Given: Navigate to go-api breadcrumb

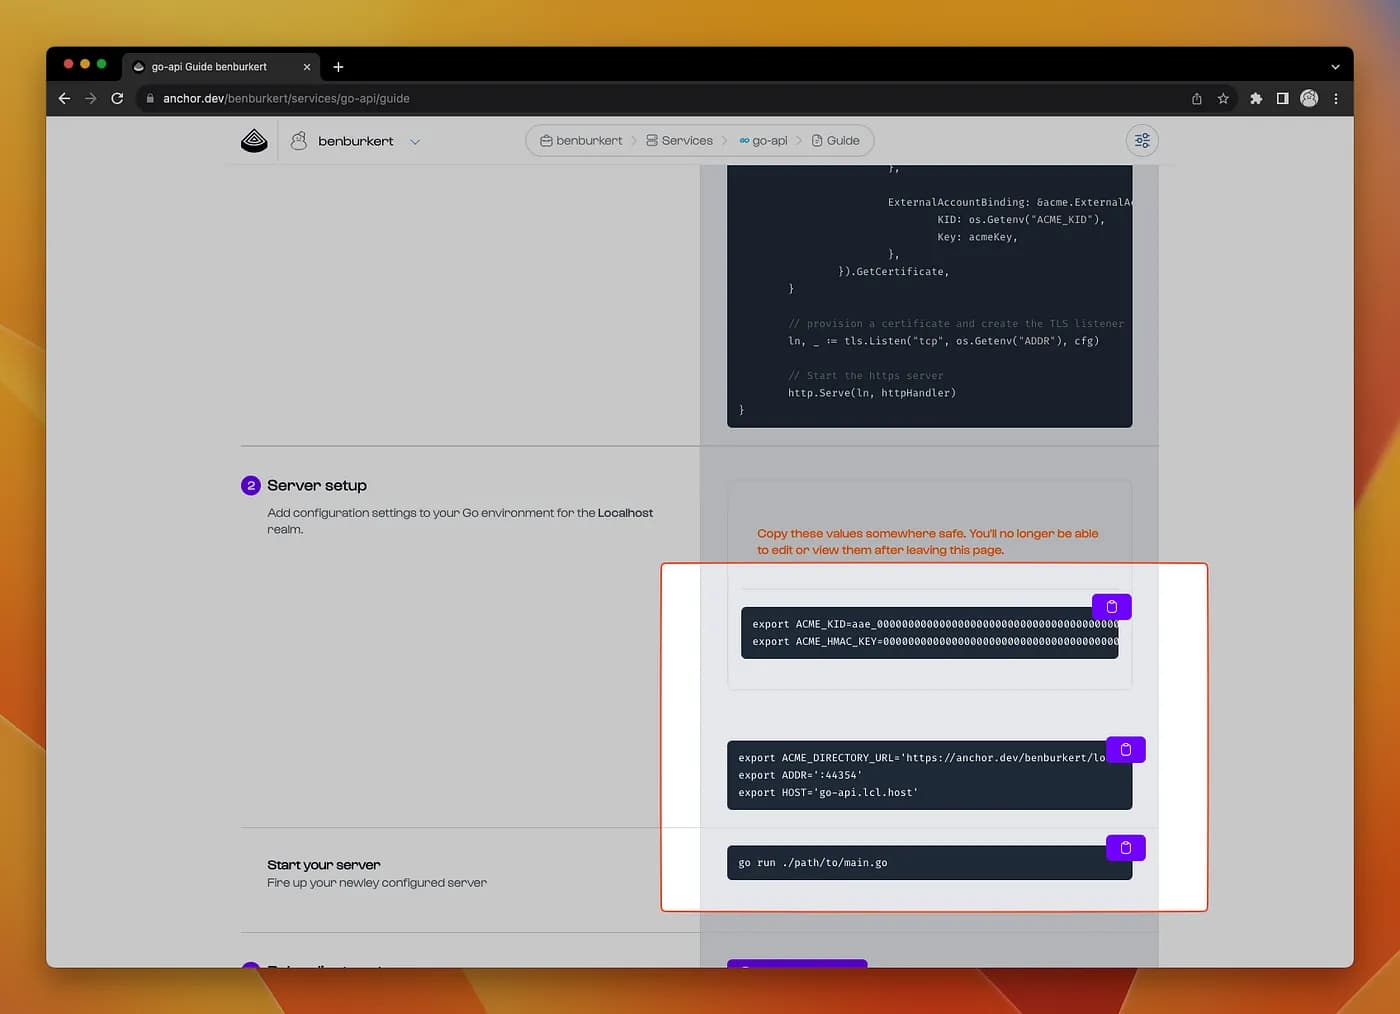Looking at the screenshot, I should (x=764, y=141).
